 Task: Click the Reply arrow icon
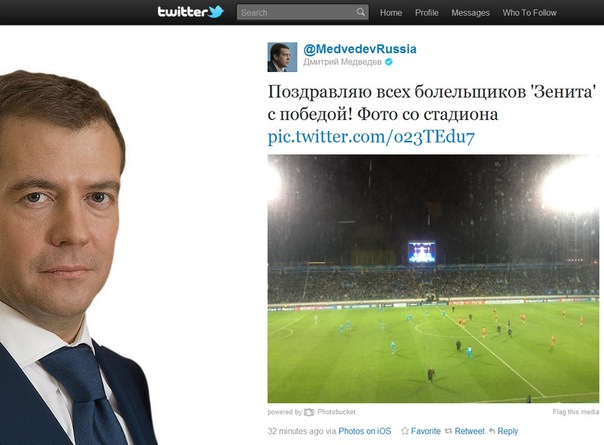[492, 431]
